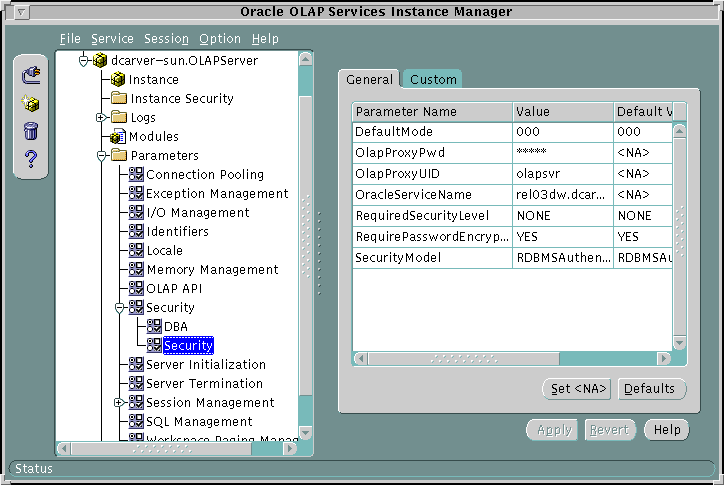
Task: Click icon of the expanded Security parent node
Action: tap(136, 307)
